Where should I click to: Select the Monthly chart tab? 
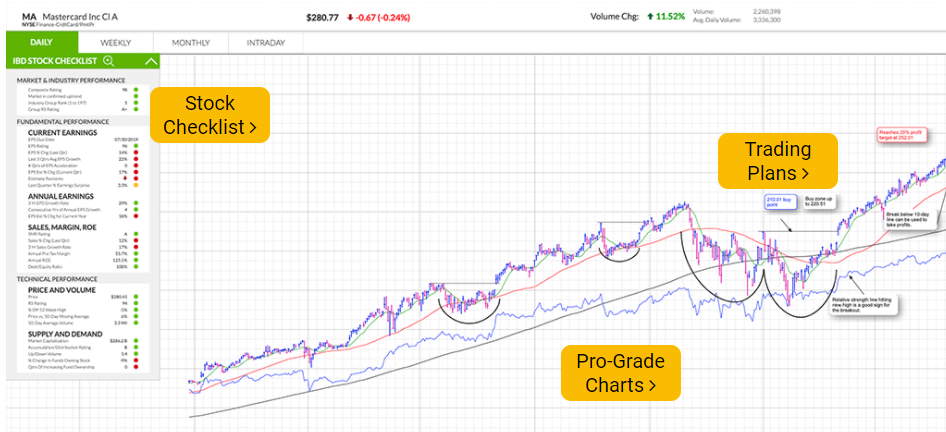click(191, 43)
